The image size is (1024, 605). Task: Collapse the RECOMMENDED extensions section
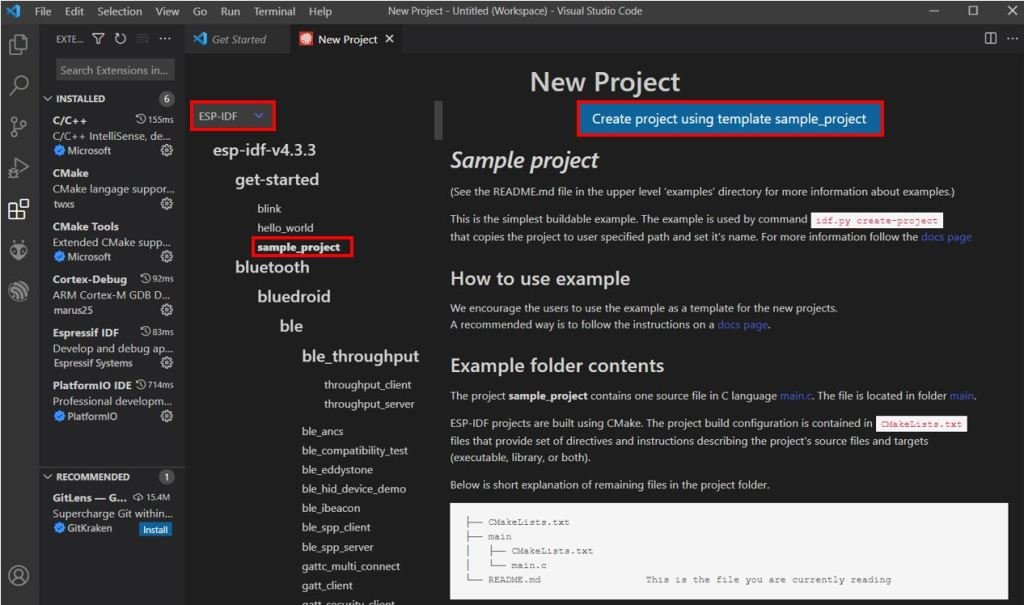coord(48,477)
